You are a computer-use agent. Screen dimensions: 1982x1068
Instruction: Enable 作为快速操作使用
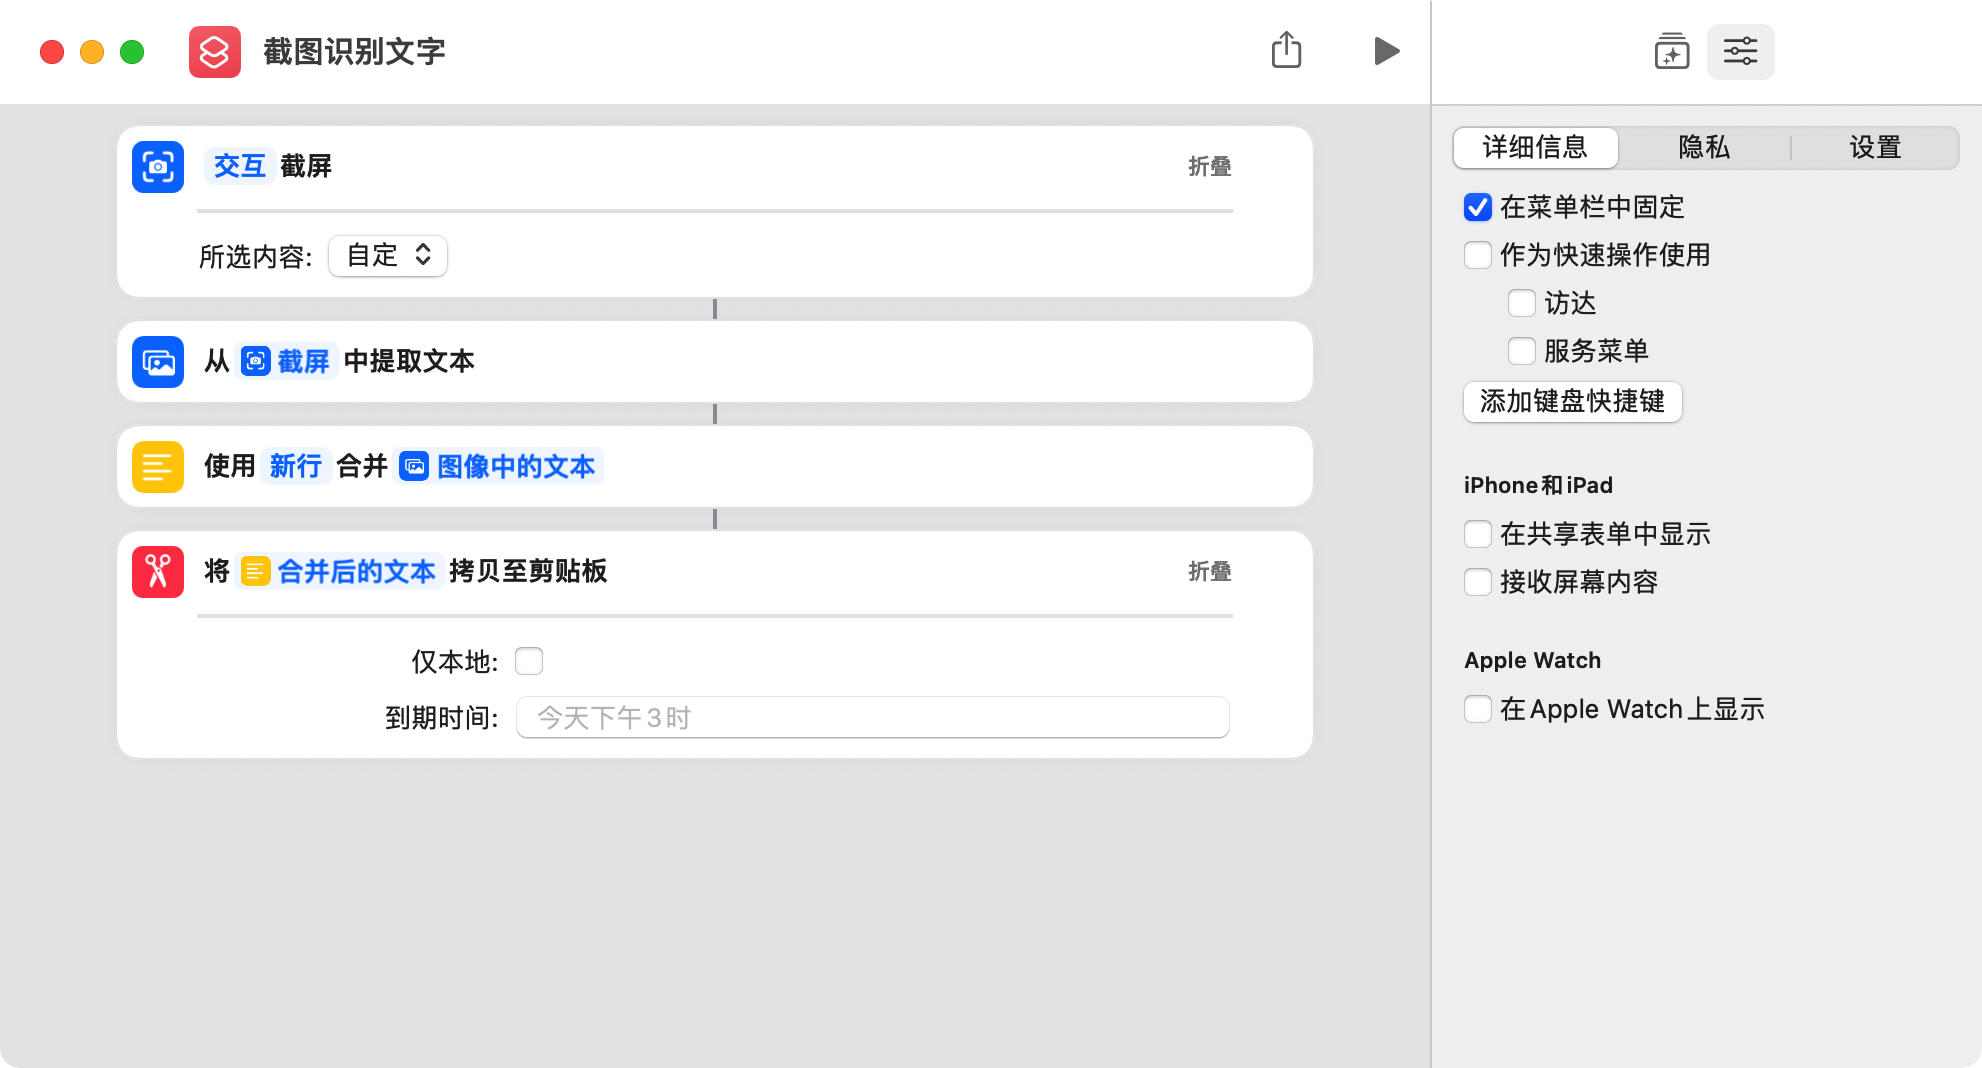[x=1477, y=255]
